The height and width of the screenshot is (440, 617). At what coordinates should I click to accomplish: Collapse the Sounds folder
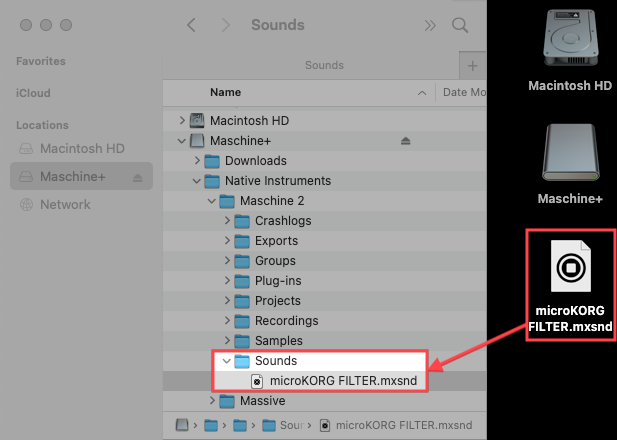pyautogui.click(x=226, y=361)
